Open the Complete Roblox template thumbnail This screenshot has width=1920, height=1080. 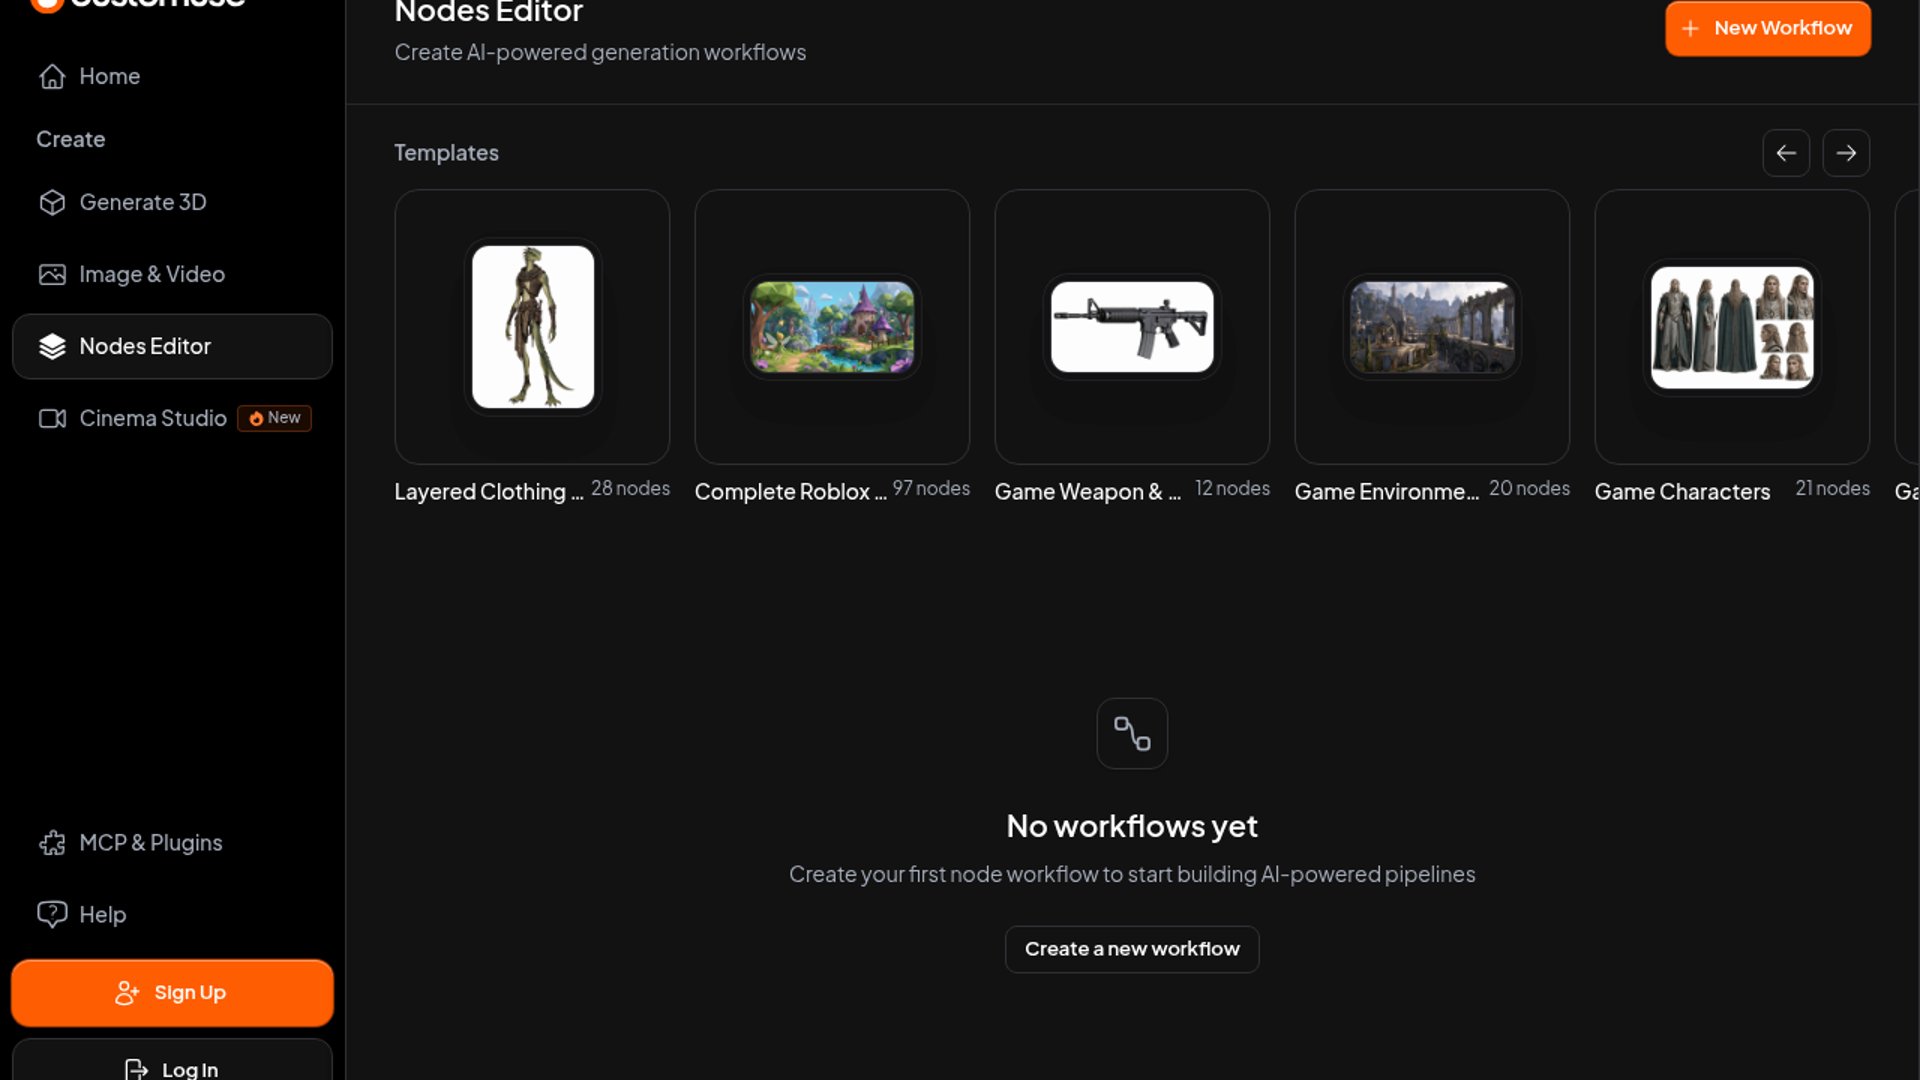coord(832,327)
